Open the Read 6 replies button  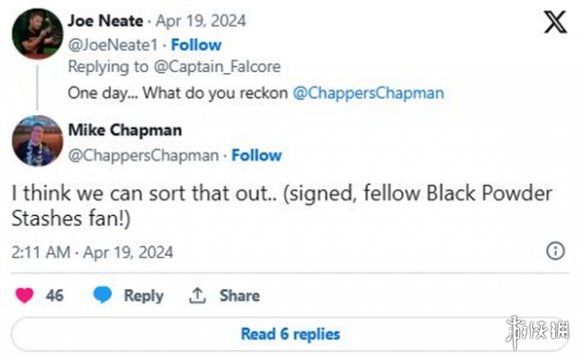(x=290, y=334)
